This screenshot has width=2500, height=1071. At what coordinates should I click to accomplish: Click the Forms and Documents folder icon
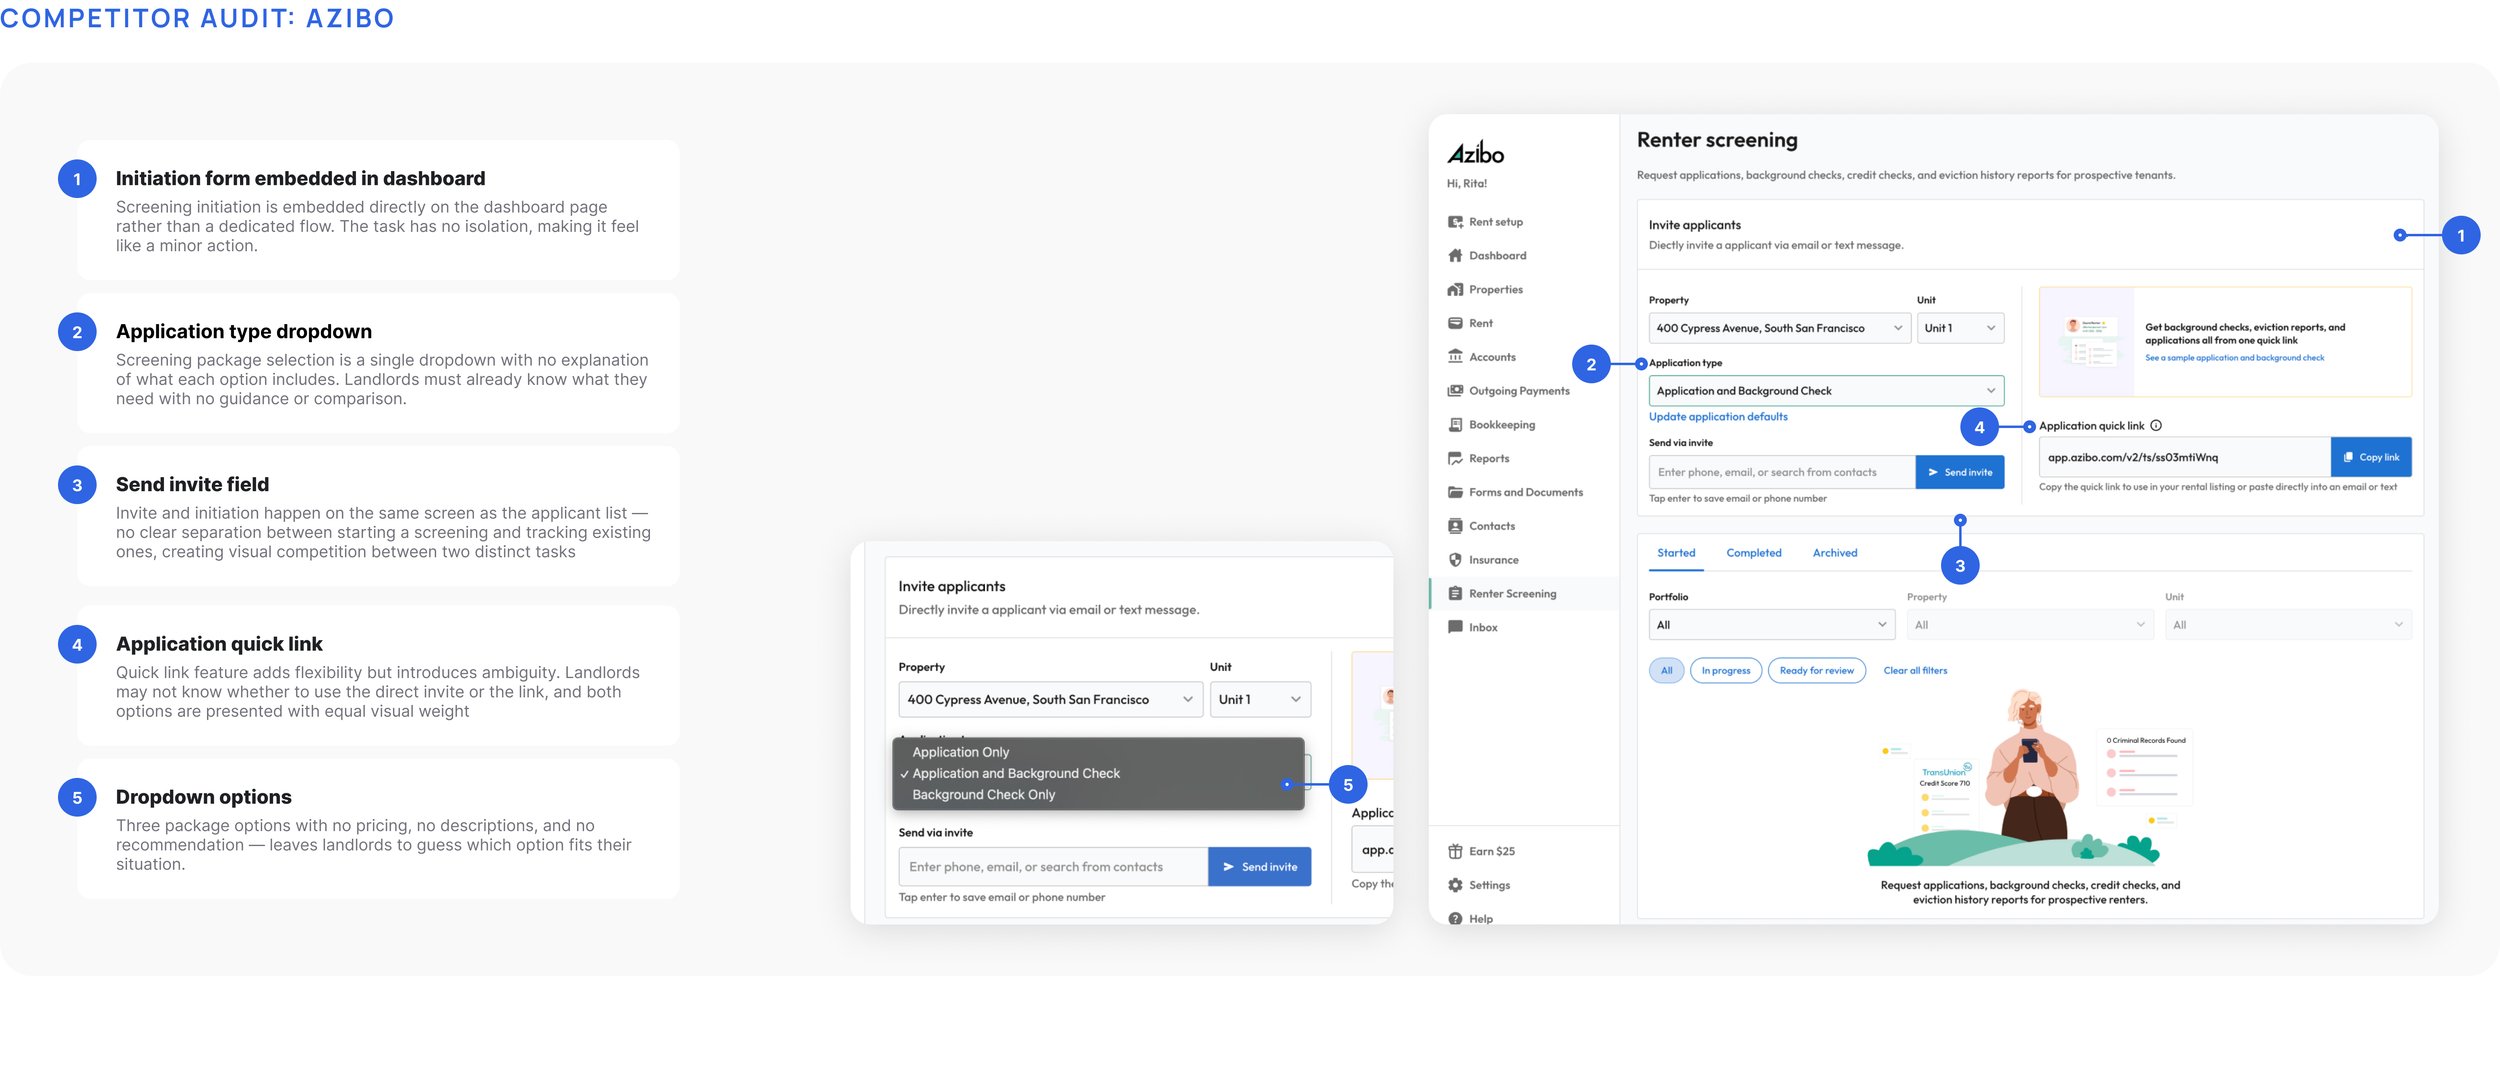point(1455,492)
